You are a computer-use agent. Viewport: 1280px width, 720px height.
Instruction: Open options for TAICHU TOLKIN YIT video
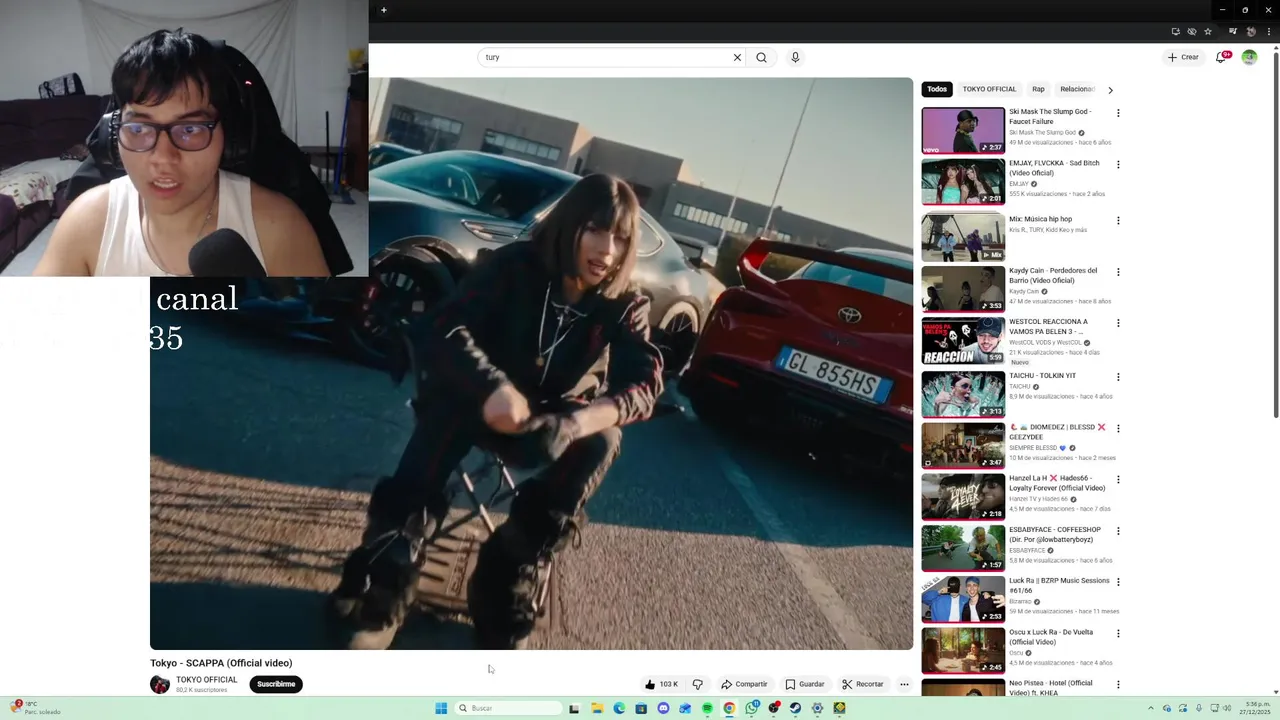1118,377
